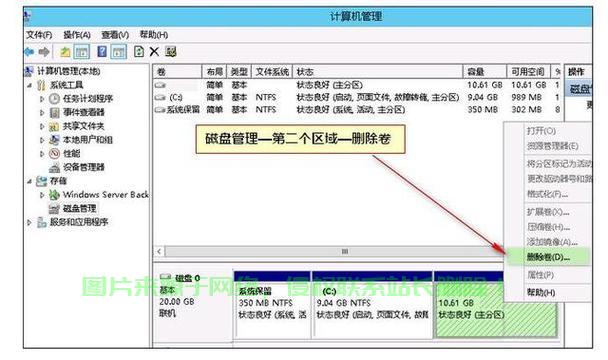Click the Local Users and Groups icon
The height and width of the screenshot is (360, 608).
(x=54, y=140)
